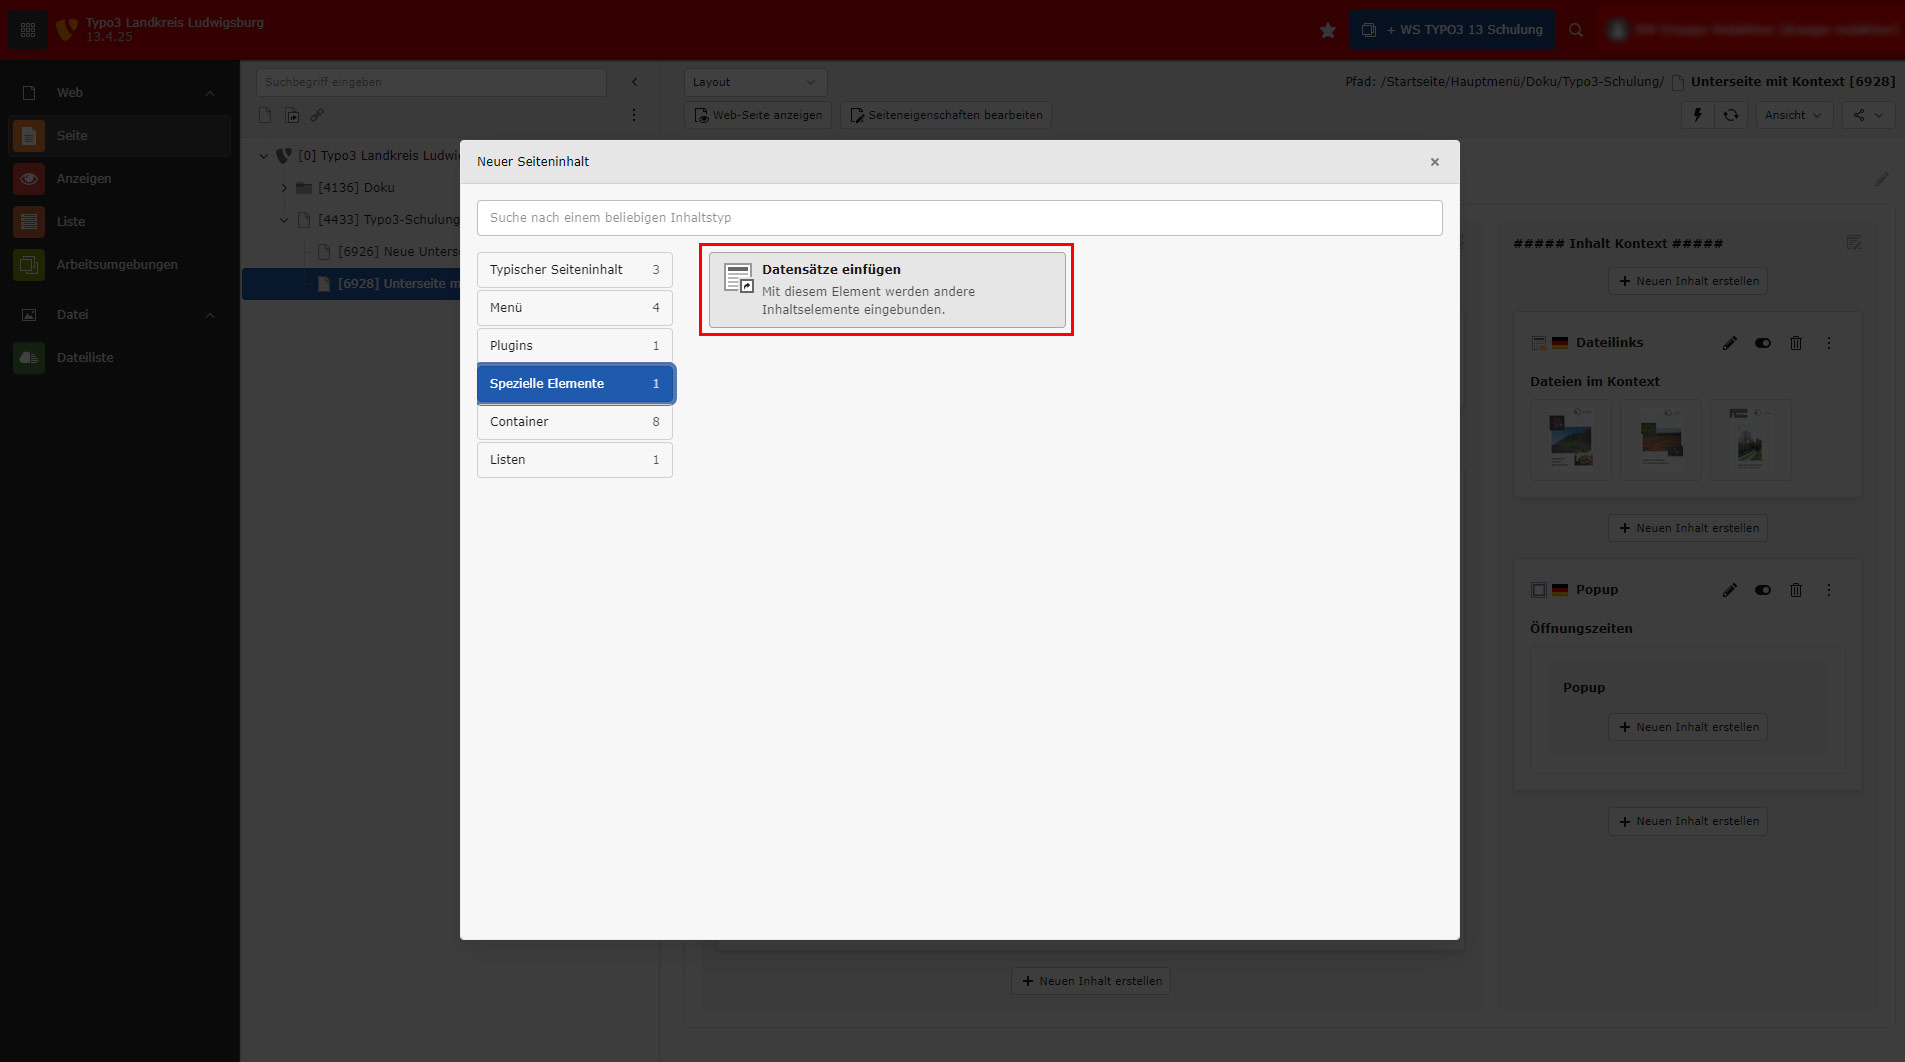
Task: Open the backend search magnifier
Action: [1576, 30]
